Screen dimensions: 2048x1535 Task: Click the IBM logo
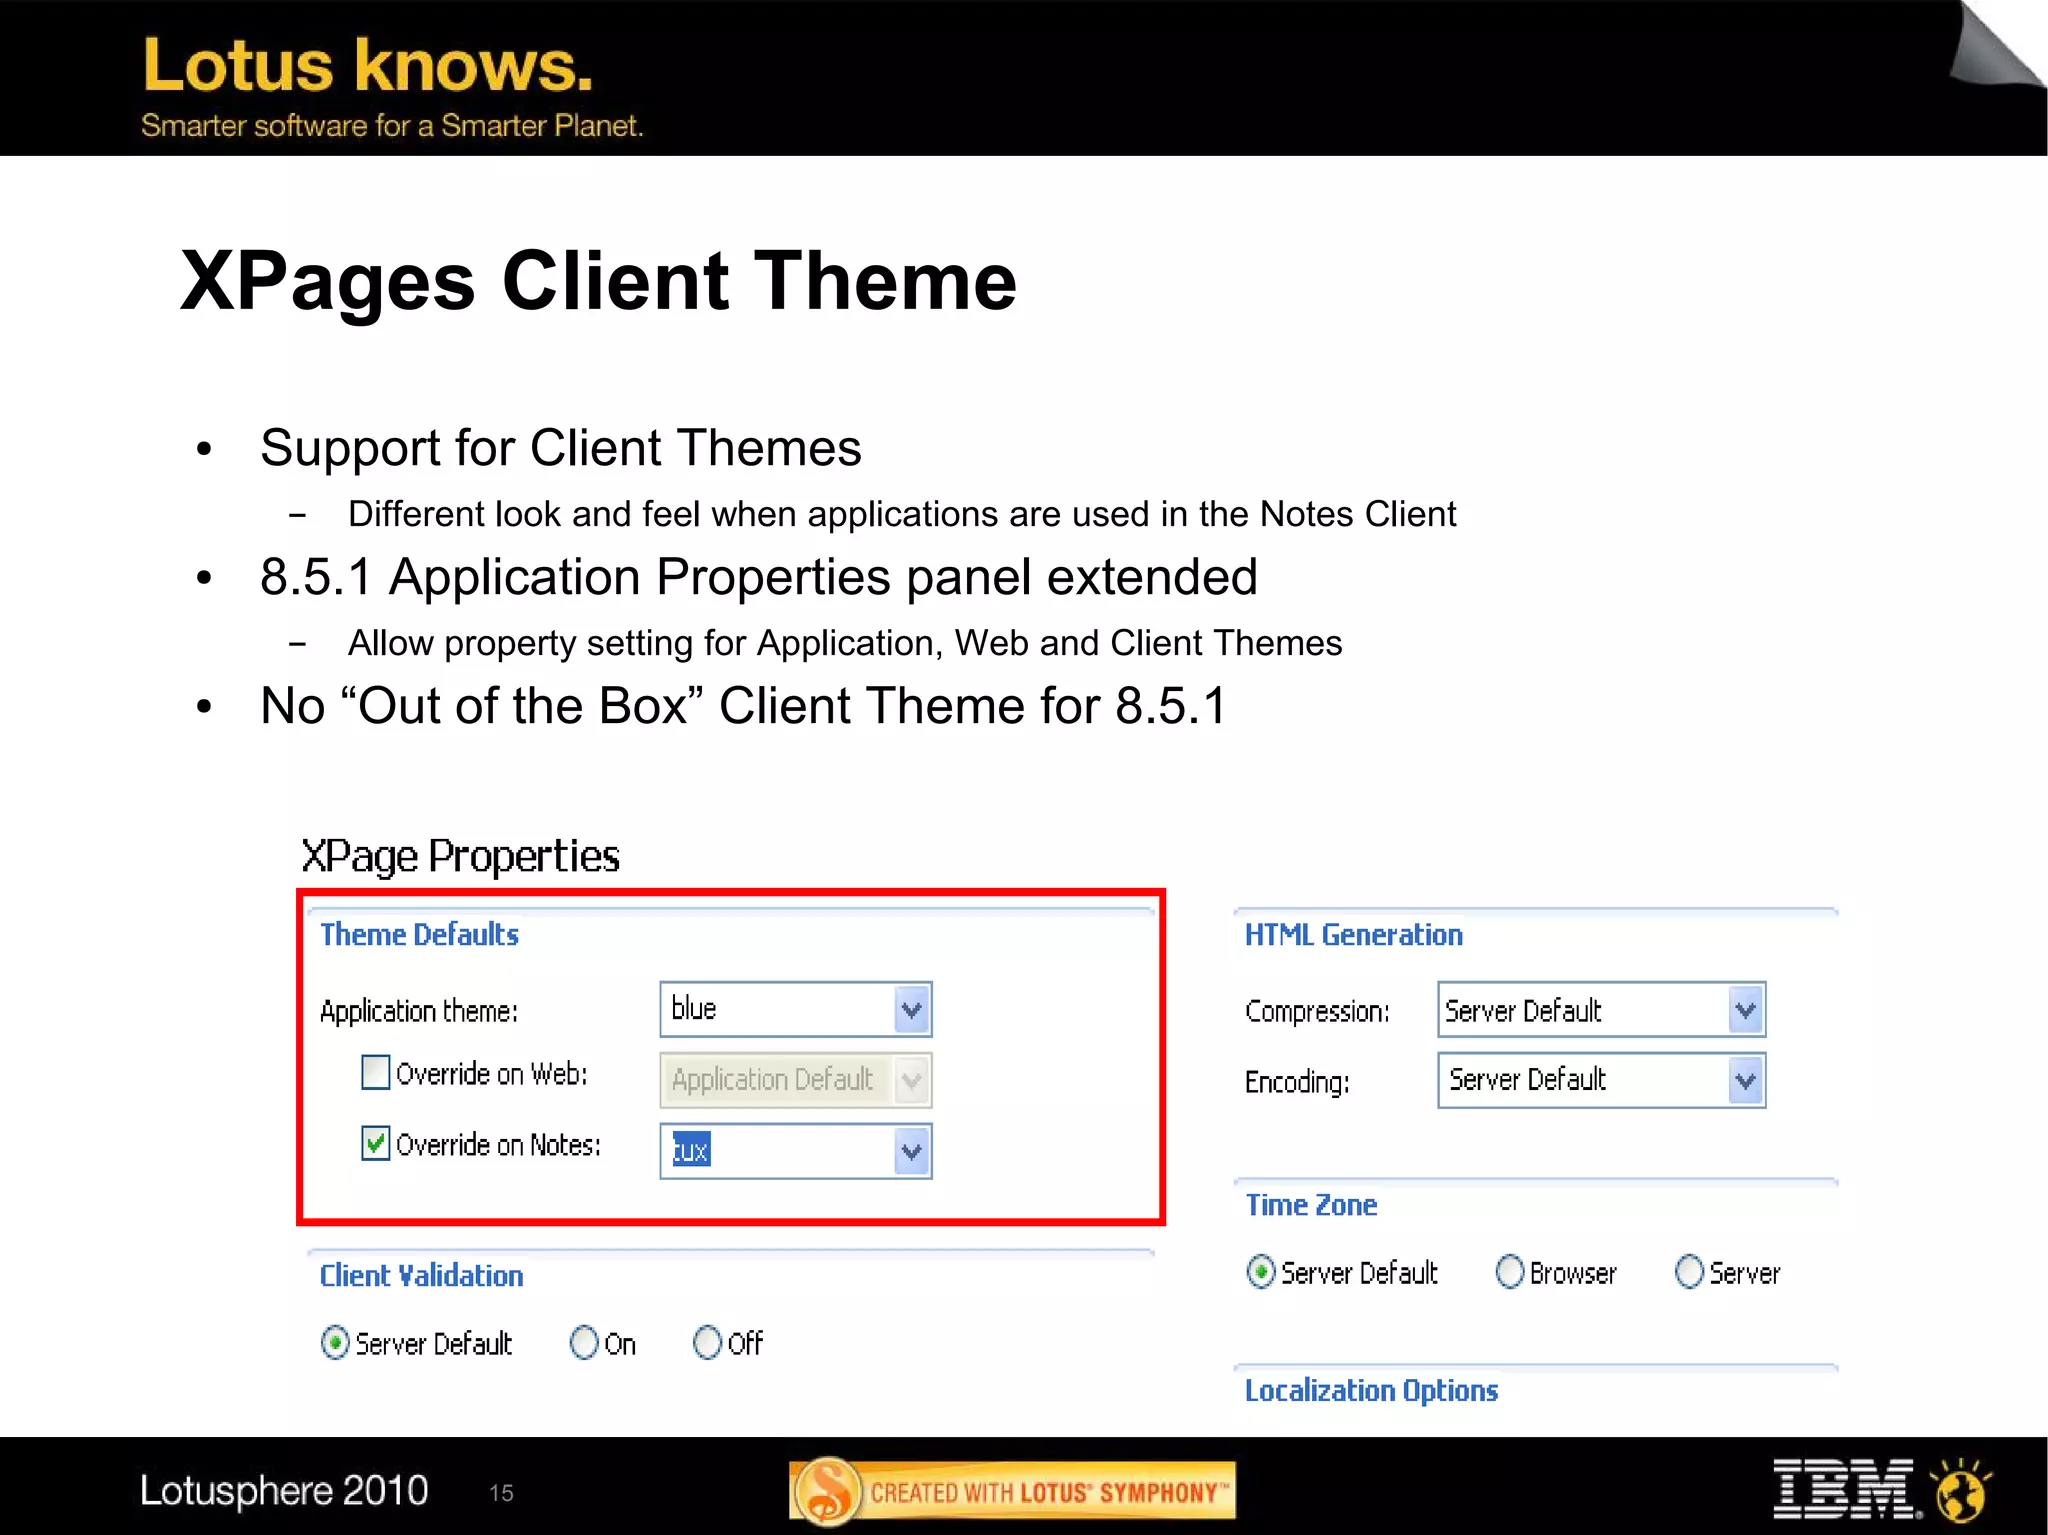tap(1846, 1489)
